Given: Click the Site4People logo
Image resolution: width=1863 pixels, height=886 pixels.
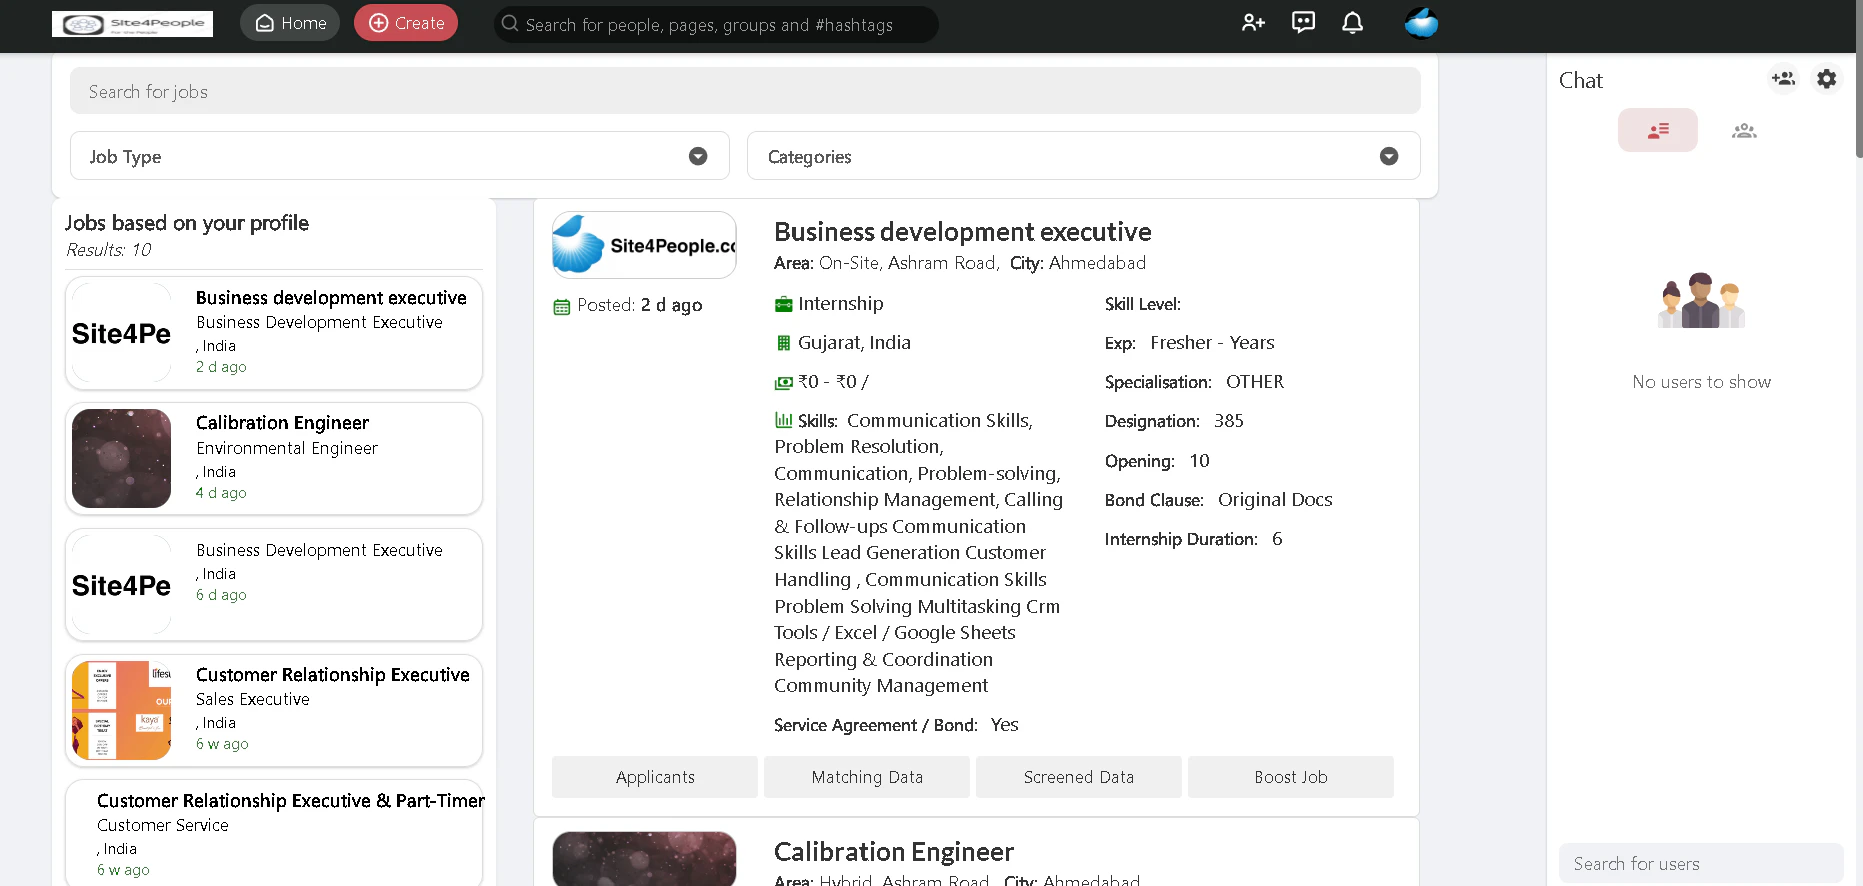Looking at the screenshot, I should pos(132,24).
